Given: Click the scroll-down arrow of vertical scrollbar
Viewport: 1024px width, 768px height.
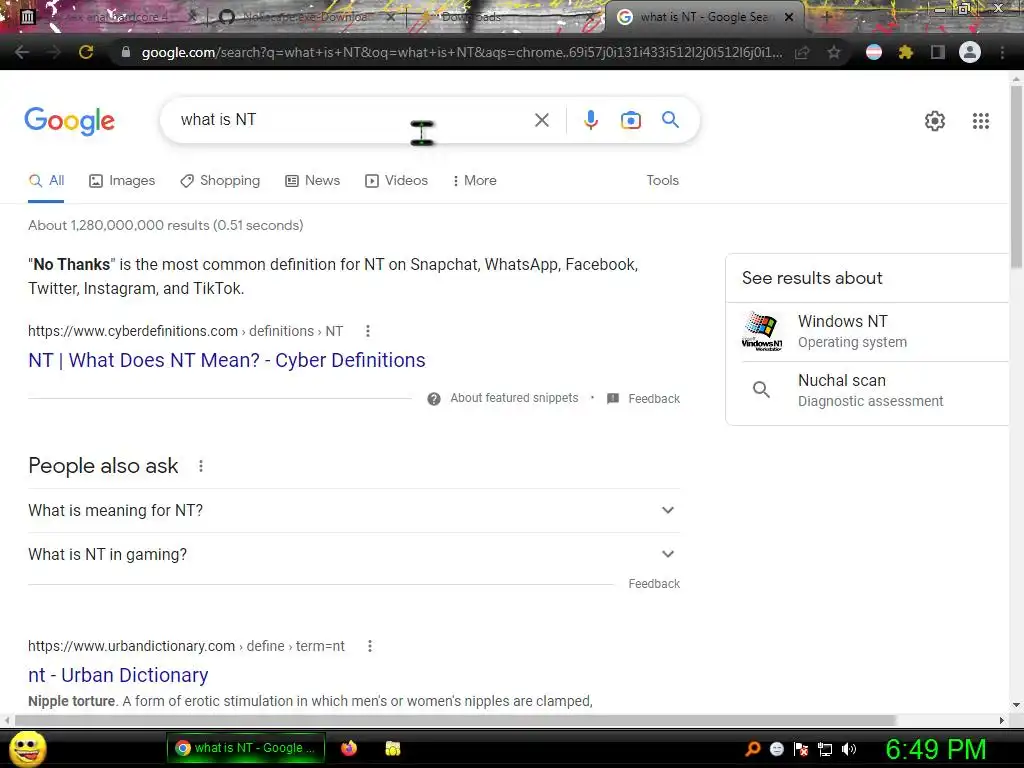Looking at the screenshot, I should tap(1016, 705).
